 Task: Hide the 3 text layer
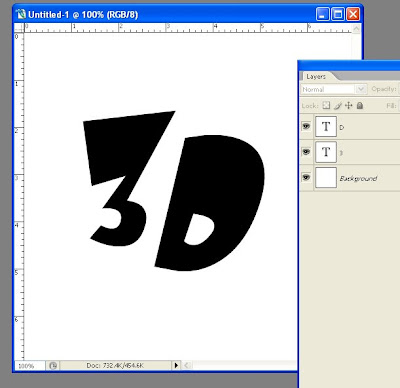click(x=306, y=152)
